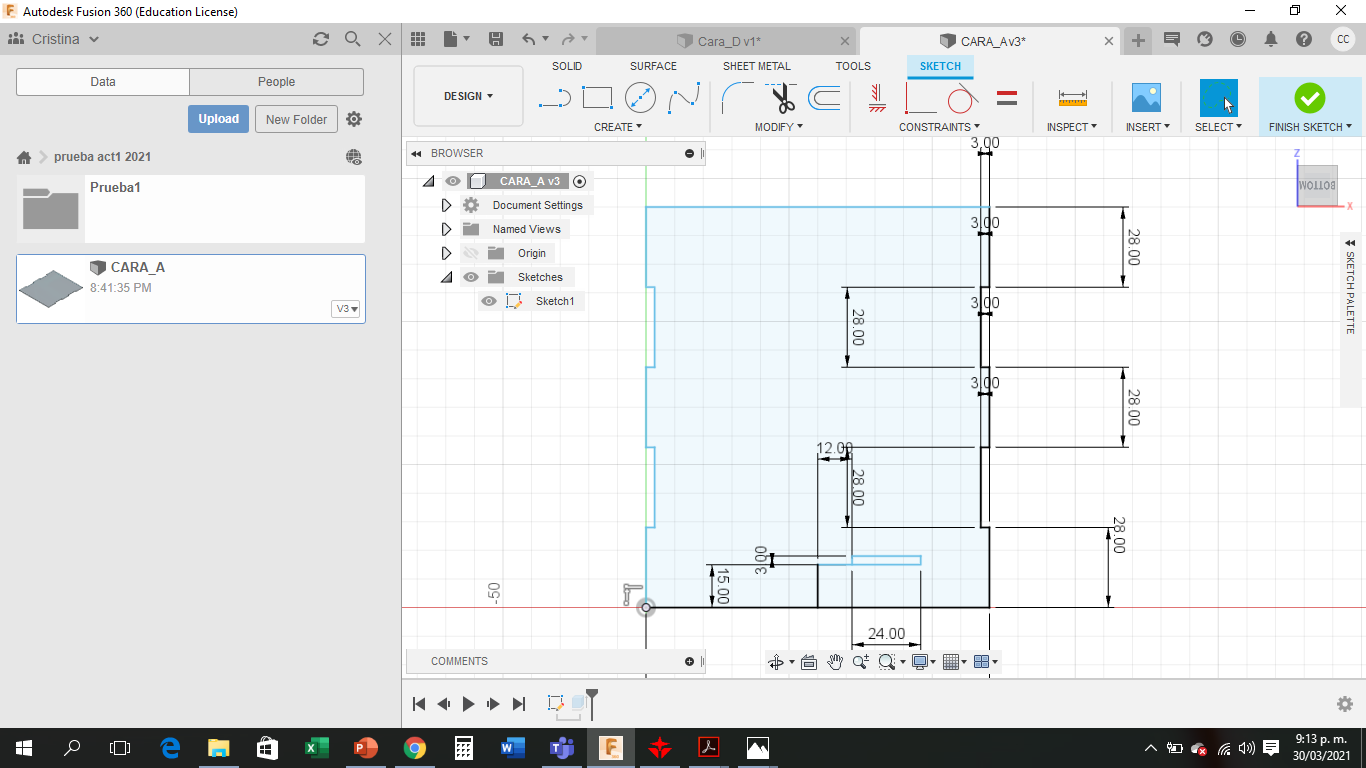The image size is (1366, 768).
Task: Search in the data panel
Action: click(x=352, y=39)
